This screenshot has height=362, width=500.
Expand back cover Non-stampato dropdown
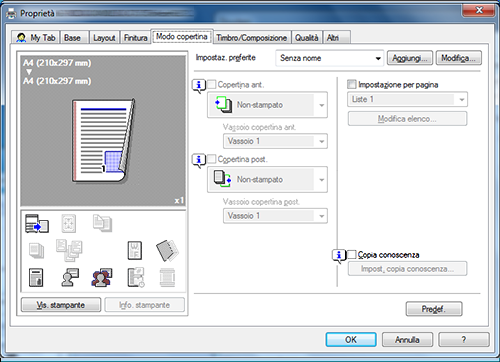pos(267,180)
